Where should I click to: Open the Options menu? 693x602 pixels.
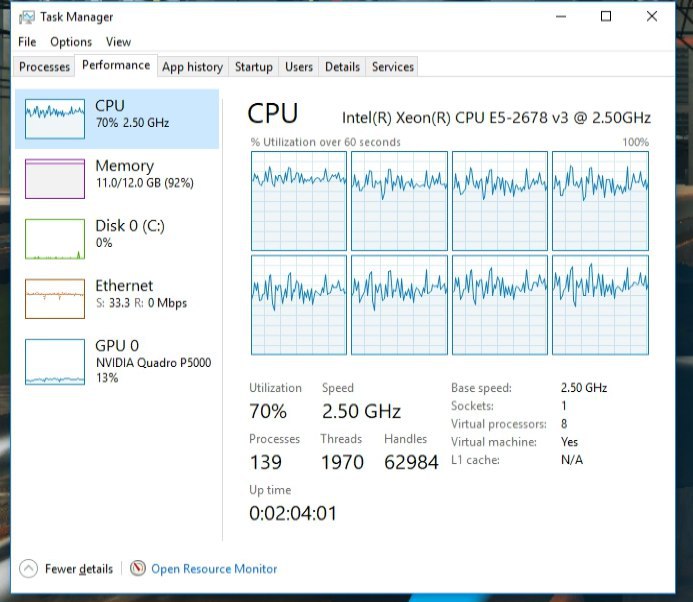point(71,42)
